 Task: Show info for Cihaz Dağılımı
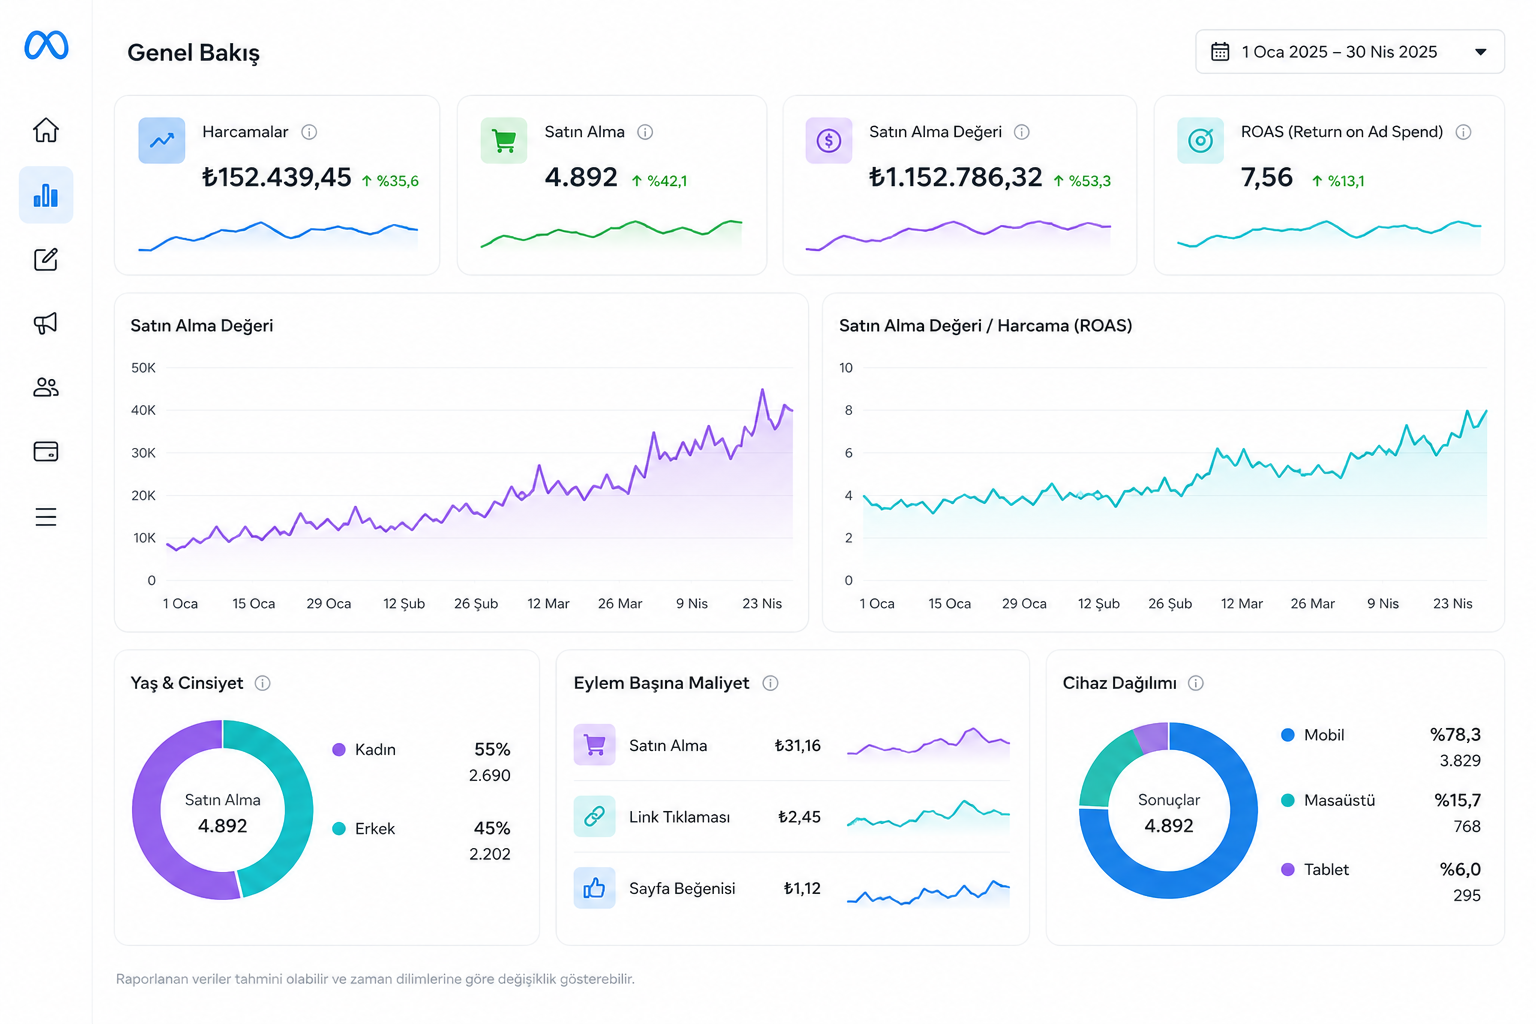pyautogui.click(x=1196, y=683)
